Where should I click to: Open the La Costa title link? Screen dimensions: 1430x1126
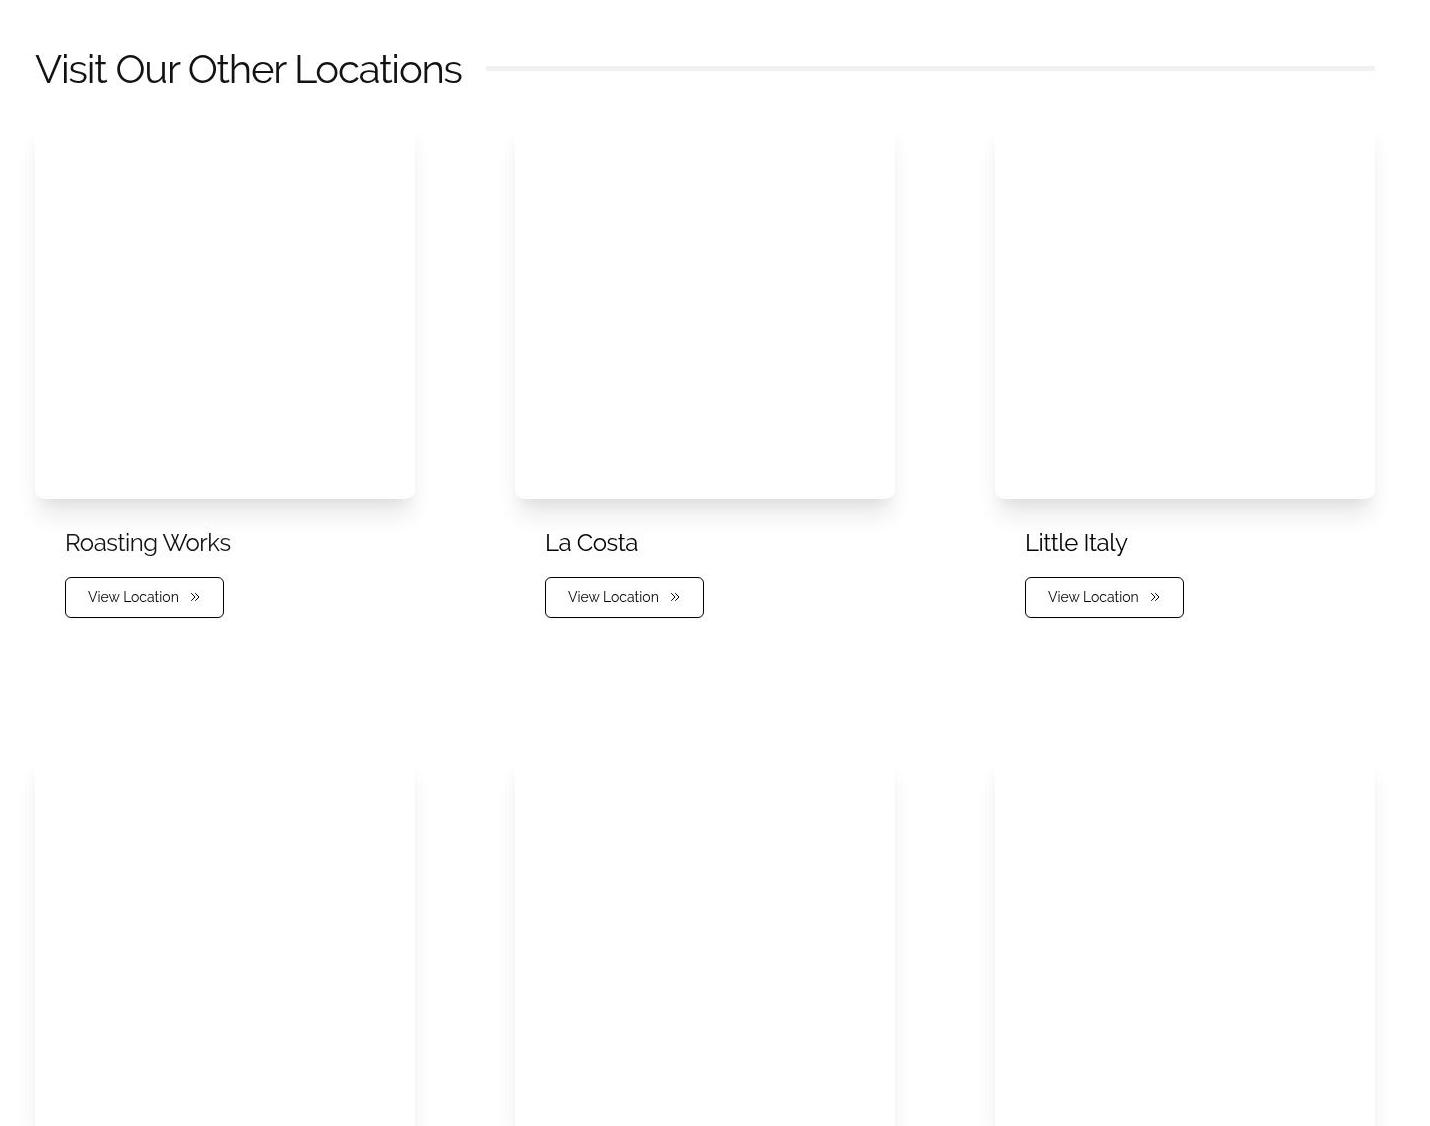[591, 543]
